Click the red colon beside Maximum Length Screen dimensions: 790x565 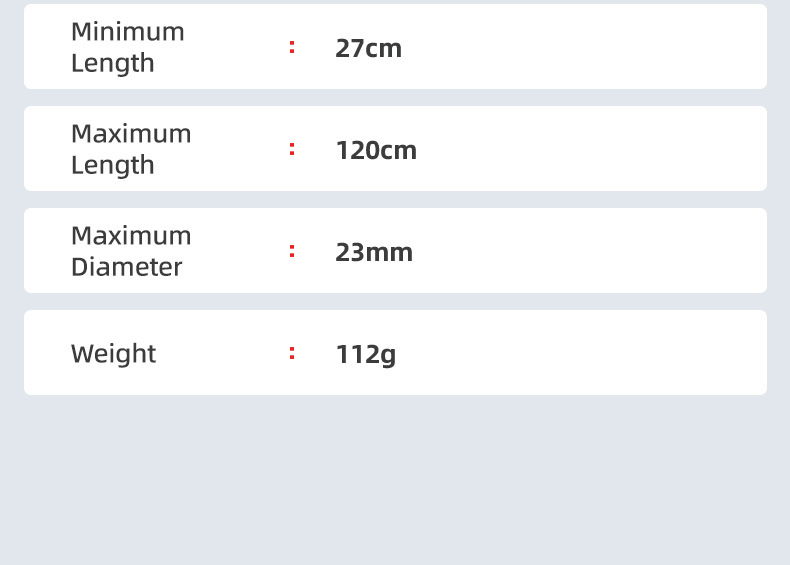pos(292,149)
